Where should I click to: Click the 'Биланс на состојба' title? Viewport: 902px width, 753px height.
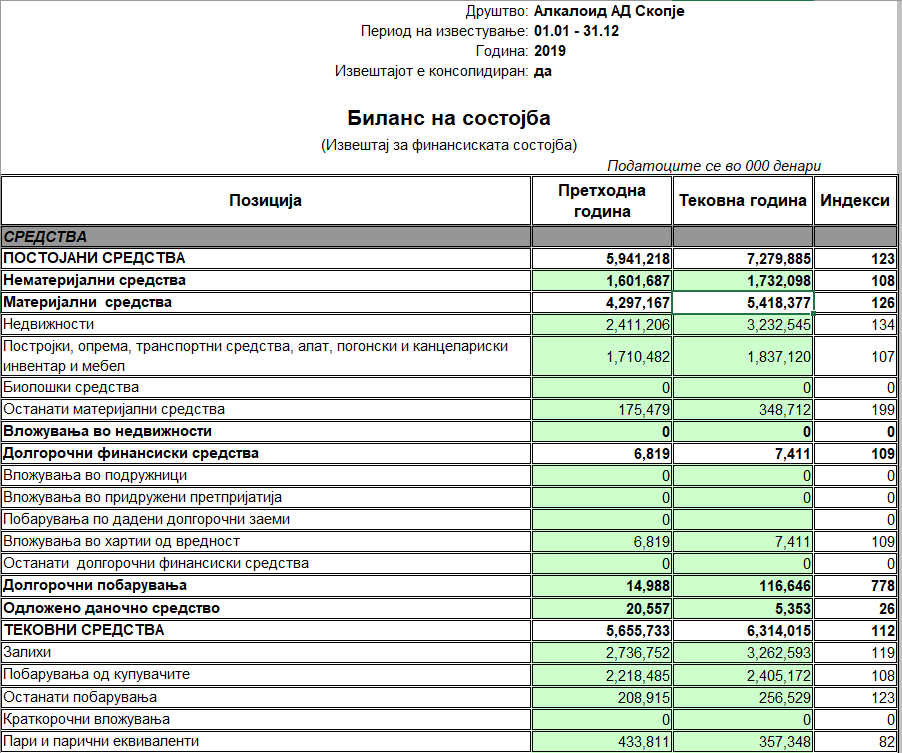(449, 119)
